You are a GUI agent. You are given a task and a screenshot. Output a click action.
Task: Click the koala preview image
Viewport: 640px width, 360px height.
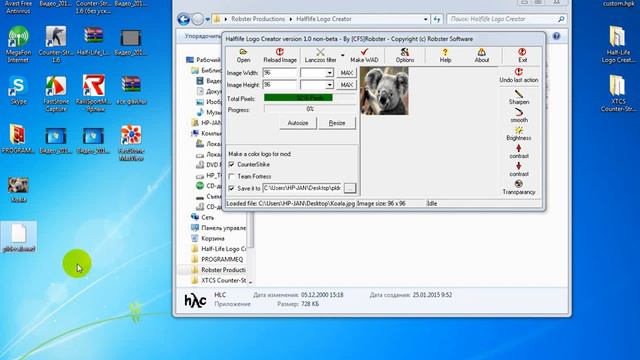pyautogui.click(x=384, y=91)
